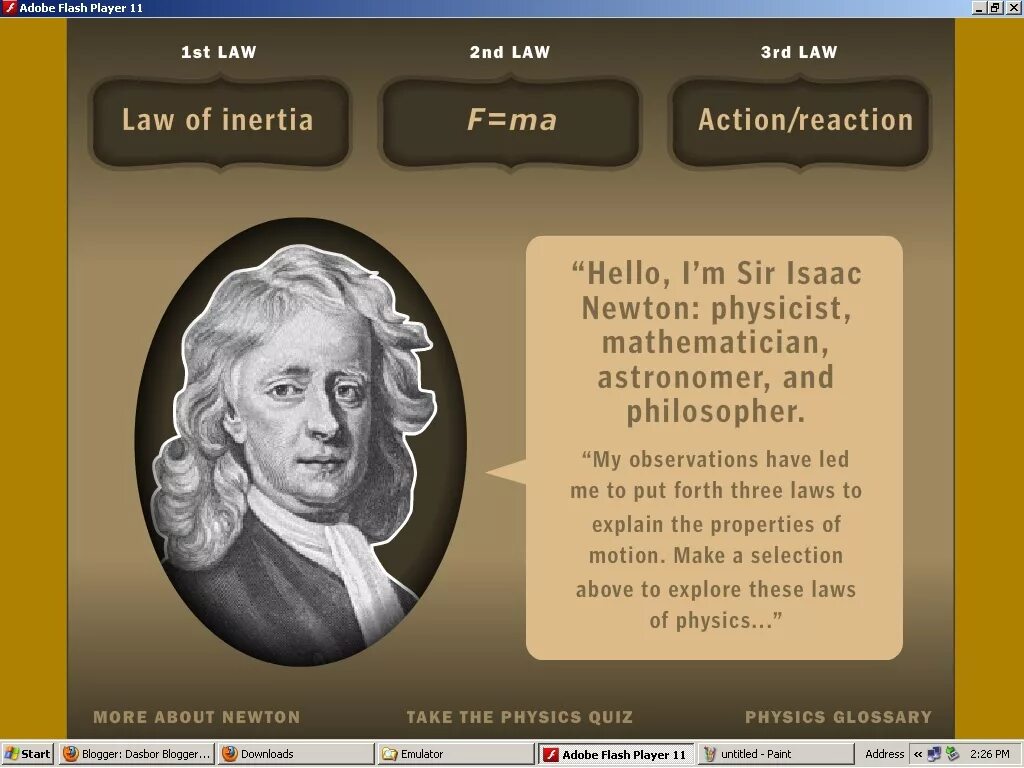Click the Safely Remove Hardware tray icon
Viewport: 1024px width, 768px height.
953,754
